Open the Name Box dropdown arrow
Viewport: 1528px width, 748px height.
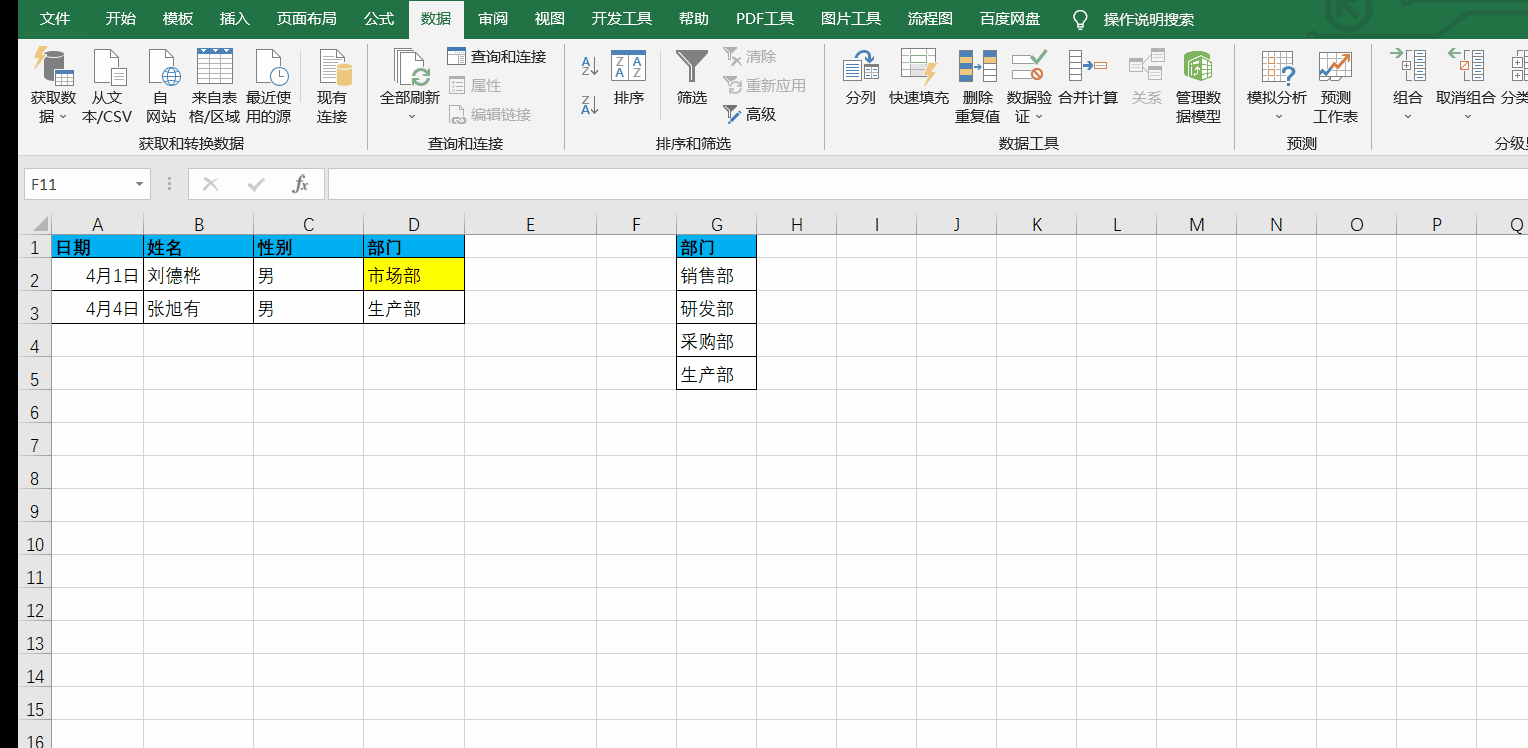point(139,185)
